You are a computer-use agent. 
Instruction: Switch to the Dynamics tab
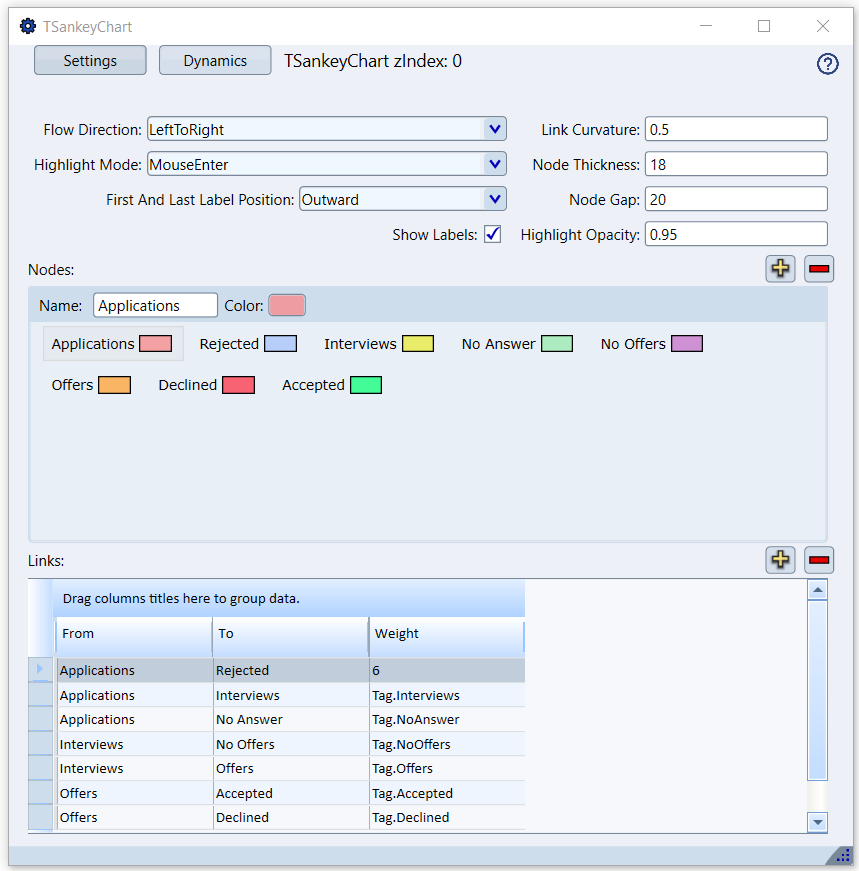coord(215,61)
